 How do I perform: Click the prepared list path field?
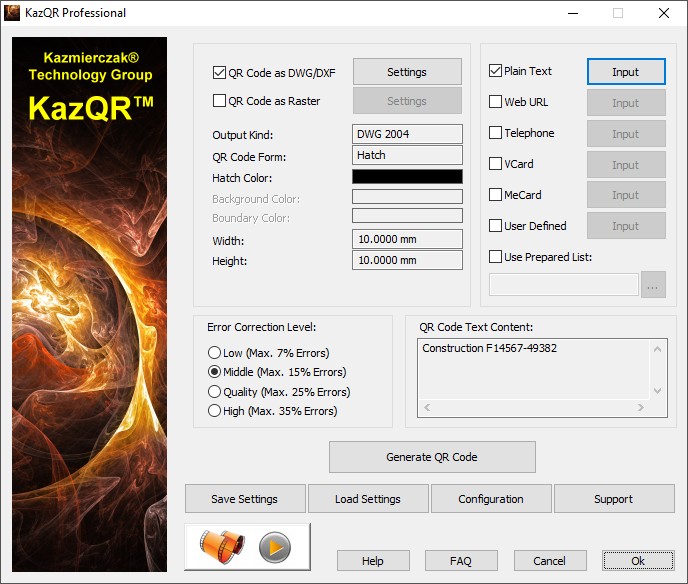[x=564, y=285]
